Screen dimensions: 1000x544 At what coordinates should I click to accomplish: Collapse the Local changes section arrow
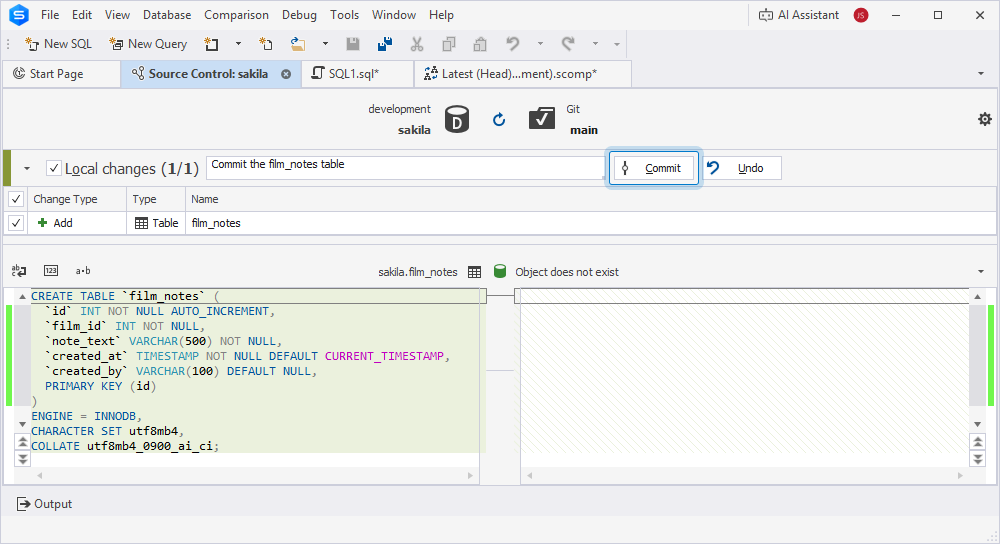pos(27,168)
